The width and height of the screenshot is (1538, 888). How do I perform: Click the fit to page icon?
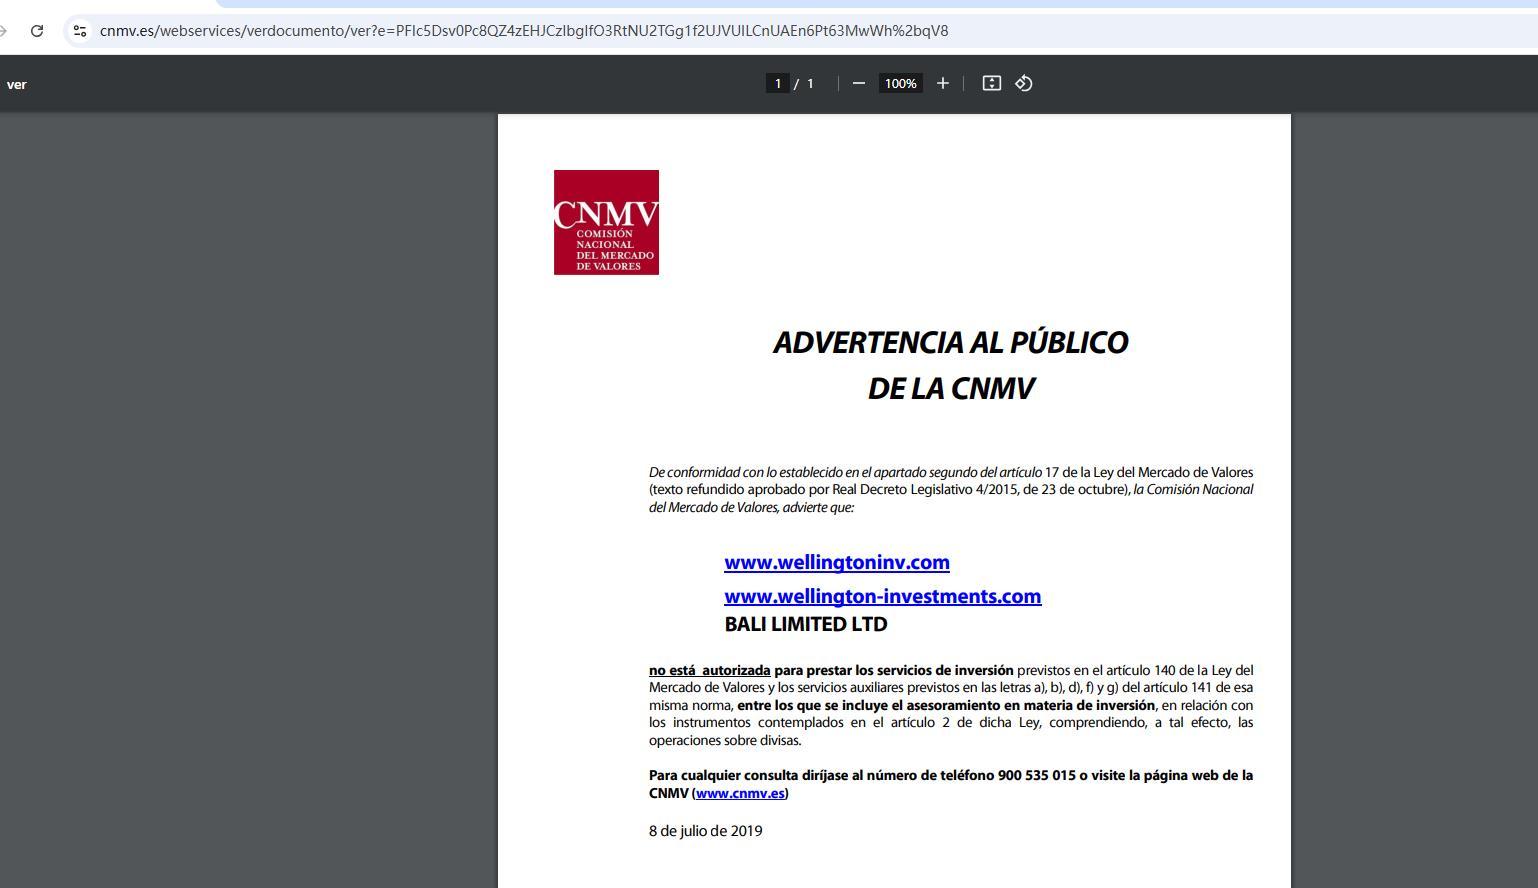[x=991, y=83]
